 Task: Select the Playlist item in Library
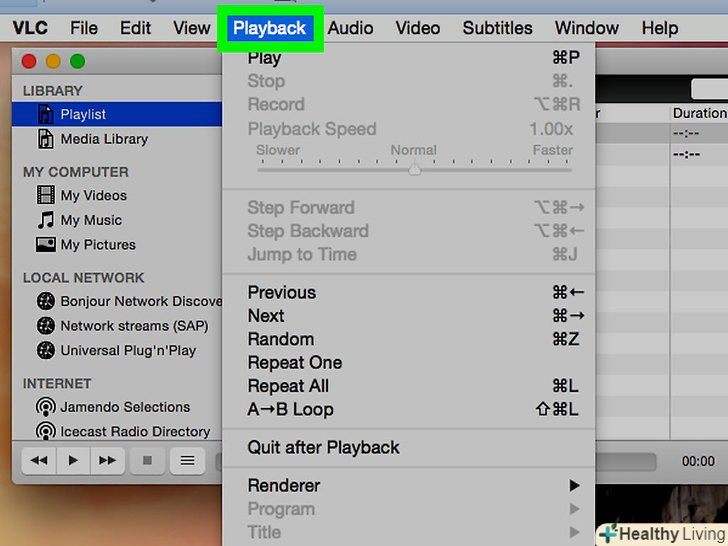117,114
